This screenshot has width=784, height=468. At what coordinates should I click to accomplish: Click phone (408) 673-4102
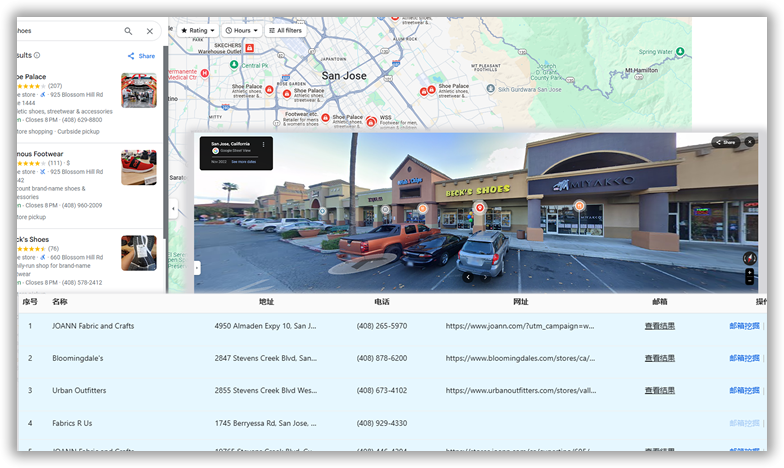click(382, 390)
